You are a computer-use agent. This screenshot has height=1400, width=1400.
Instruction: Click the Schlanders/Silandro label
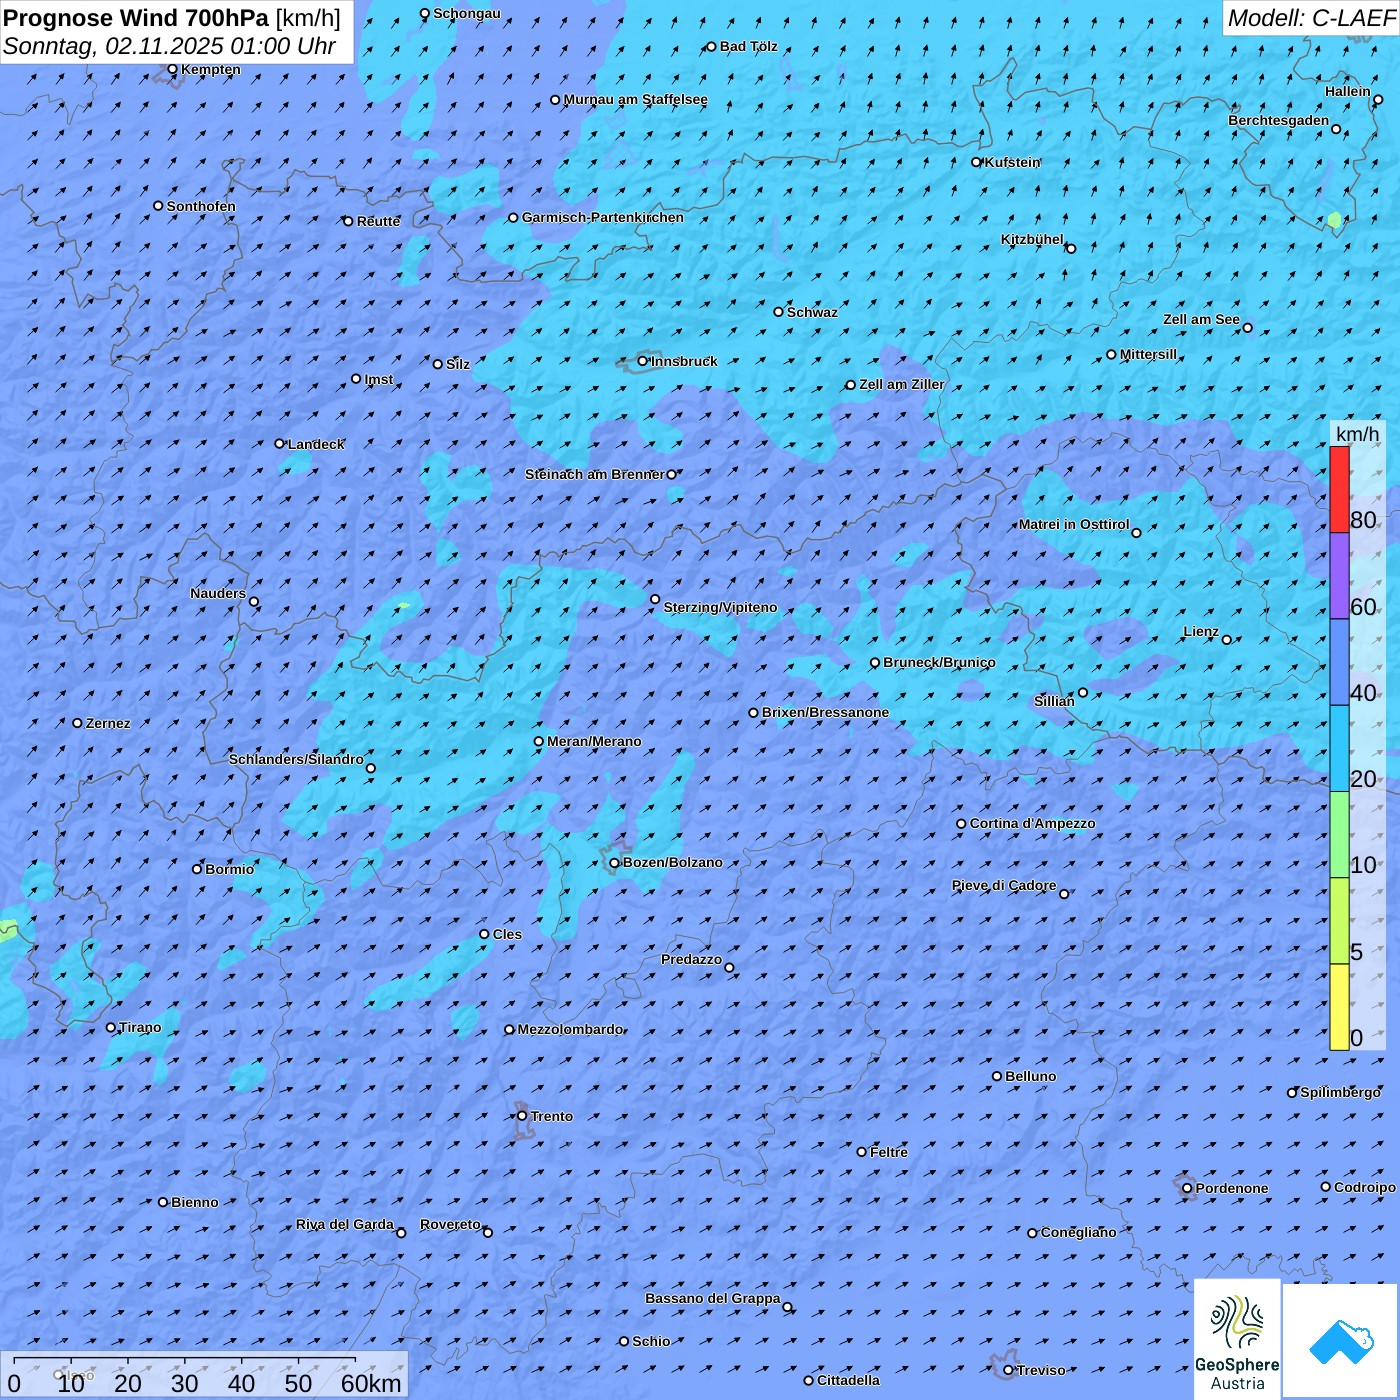pos(296,759)
